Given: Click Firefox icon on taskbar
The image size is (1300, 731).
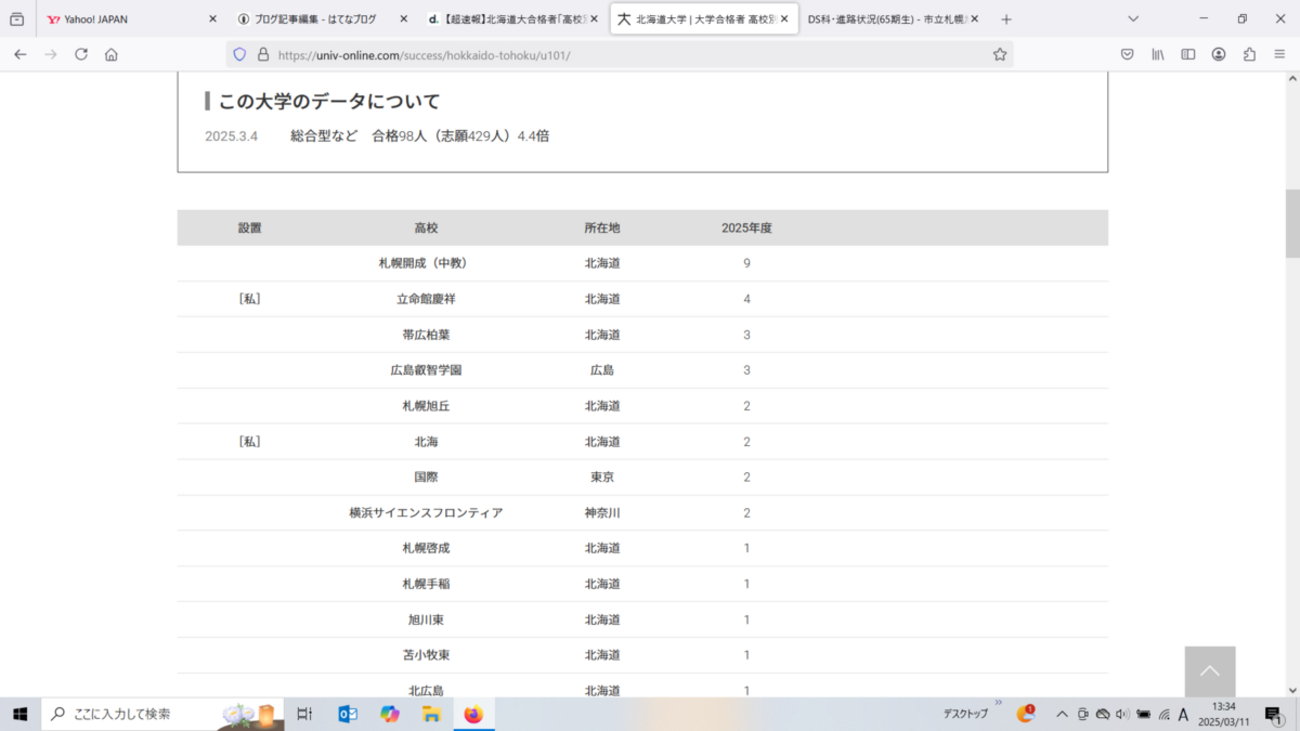Looking at the screenshot, I should click(x=473, y=714).
